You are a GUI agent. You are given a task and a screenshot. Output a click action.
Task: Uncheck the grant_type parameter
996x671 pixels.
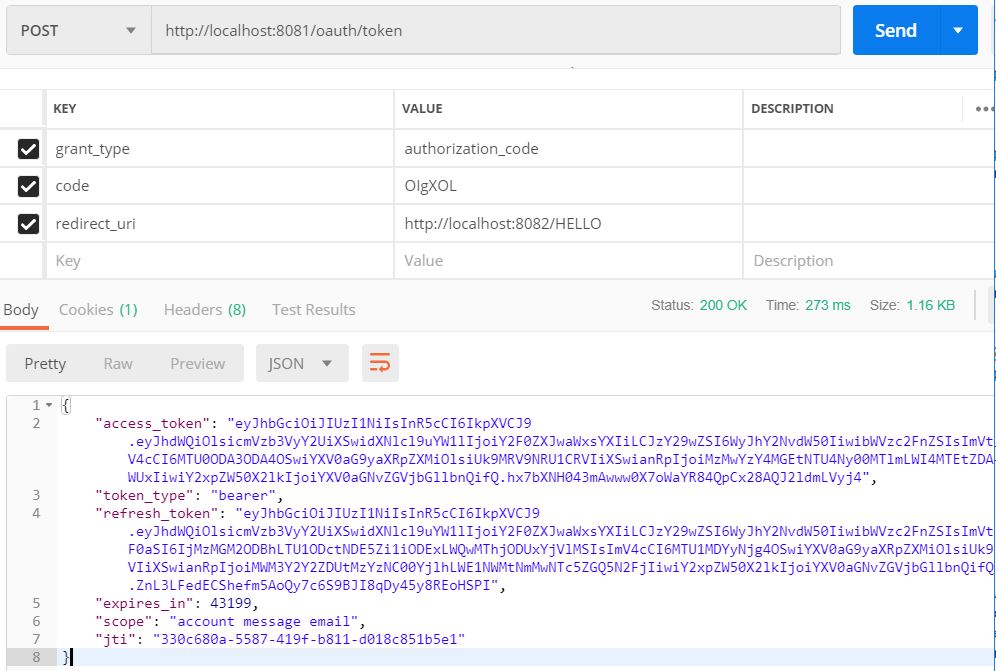click(27, 148)
